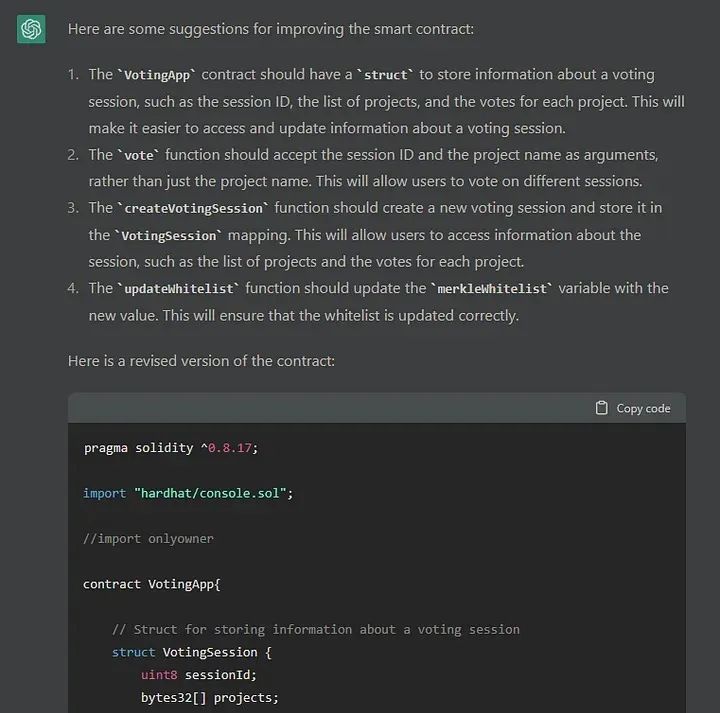Click the inline code merkleWhitelist
This screenshot has height=713, width=720.
tap(492, 289)
